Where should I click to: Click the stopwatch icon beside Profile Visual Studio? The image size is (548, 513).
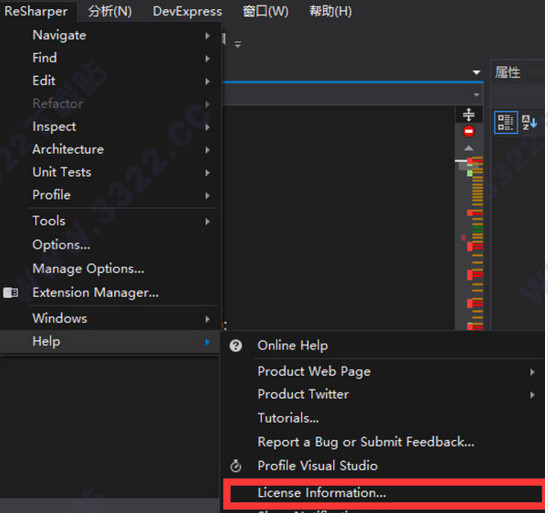point(236,466)
